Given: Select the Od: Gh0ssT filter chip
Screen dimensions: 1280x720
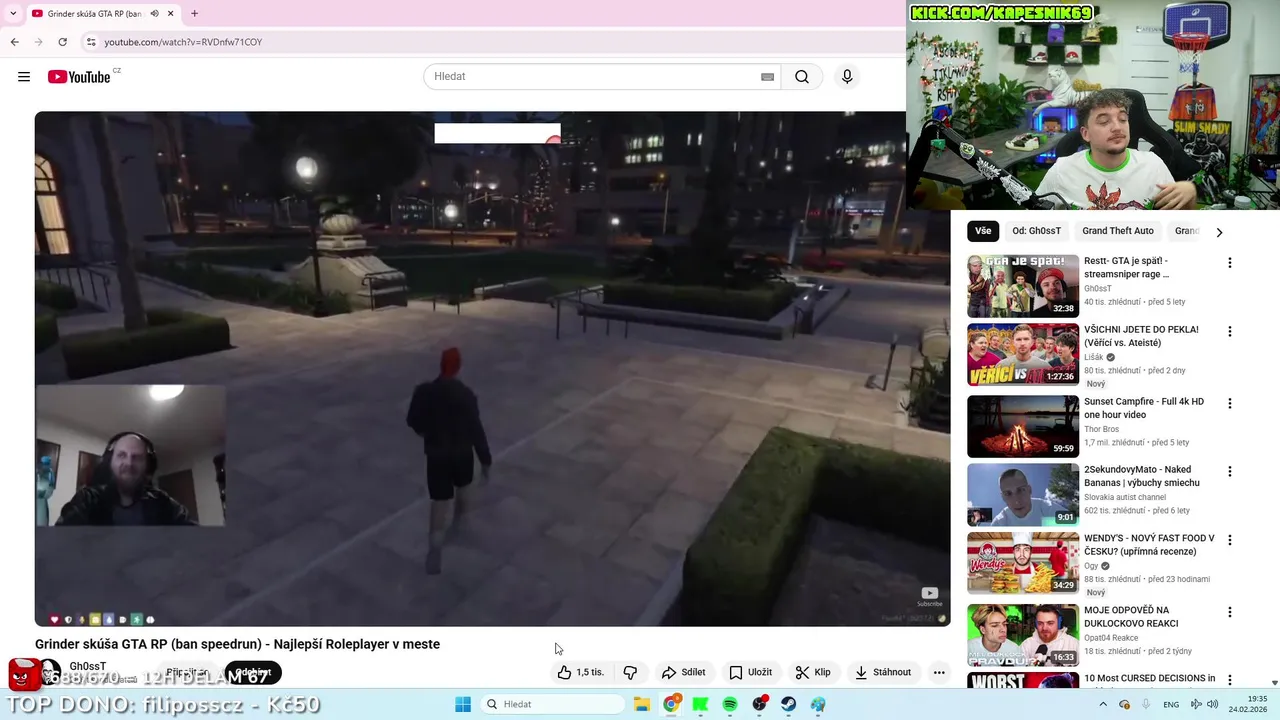Looking at the screenshot, I should (1036, 231).
